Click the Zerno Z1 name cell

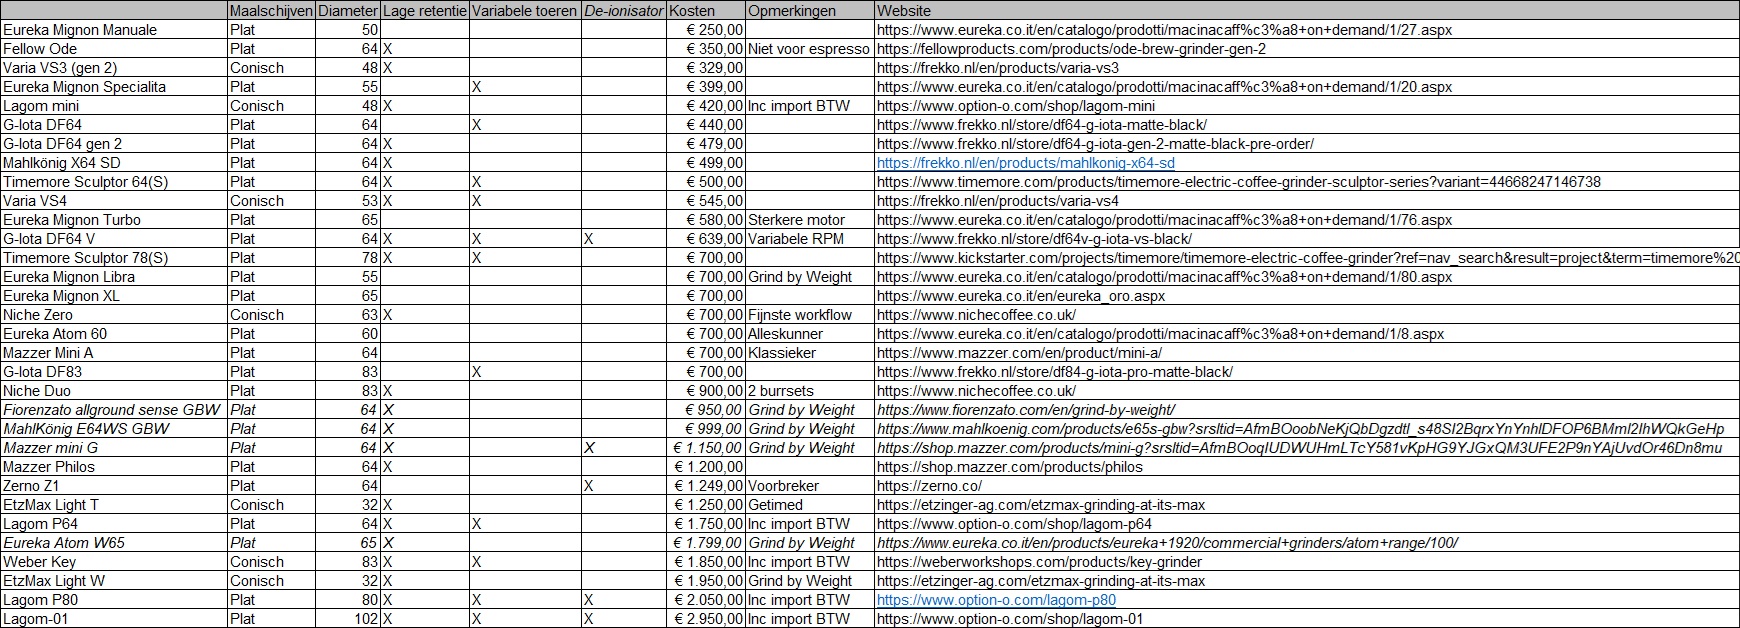coord(114,486)
